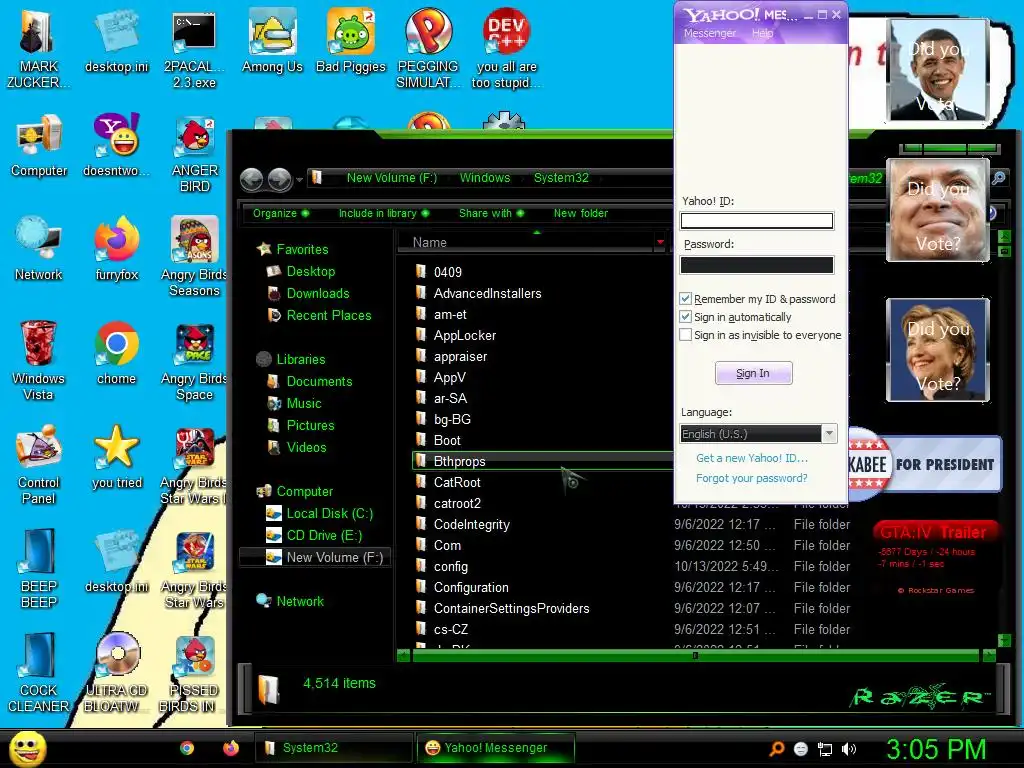Click the Explorer Back navigation arrow
The image size is (1024, 768).
coord(251,179)
